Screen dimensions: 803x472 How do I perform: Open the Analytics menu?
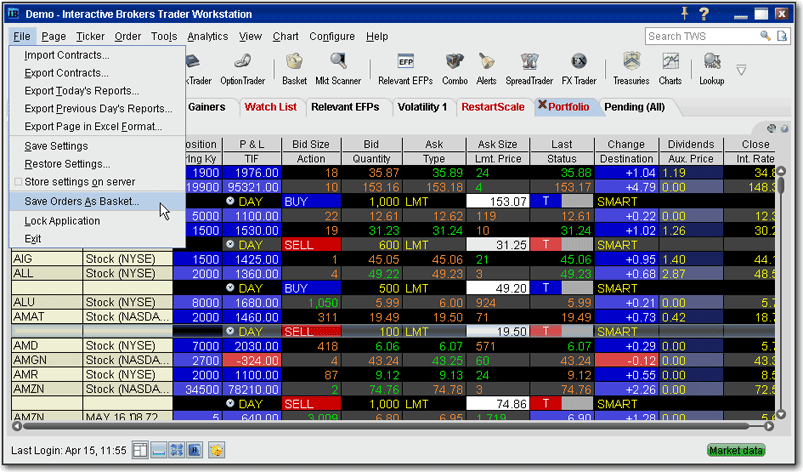(207, 36)
